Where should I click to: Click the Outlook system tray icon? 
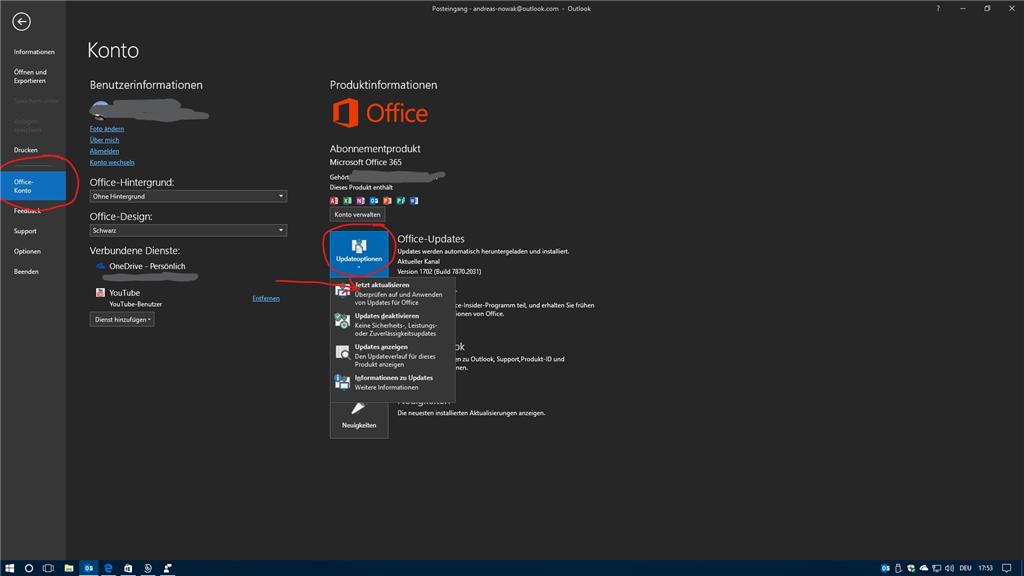click(x=886, y=568)
